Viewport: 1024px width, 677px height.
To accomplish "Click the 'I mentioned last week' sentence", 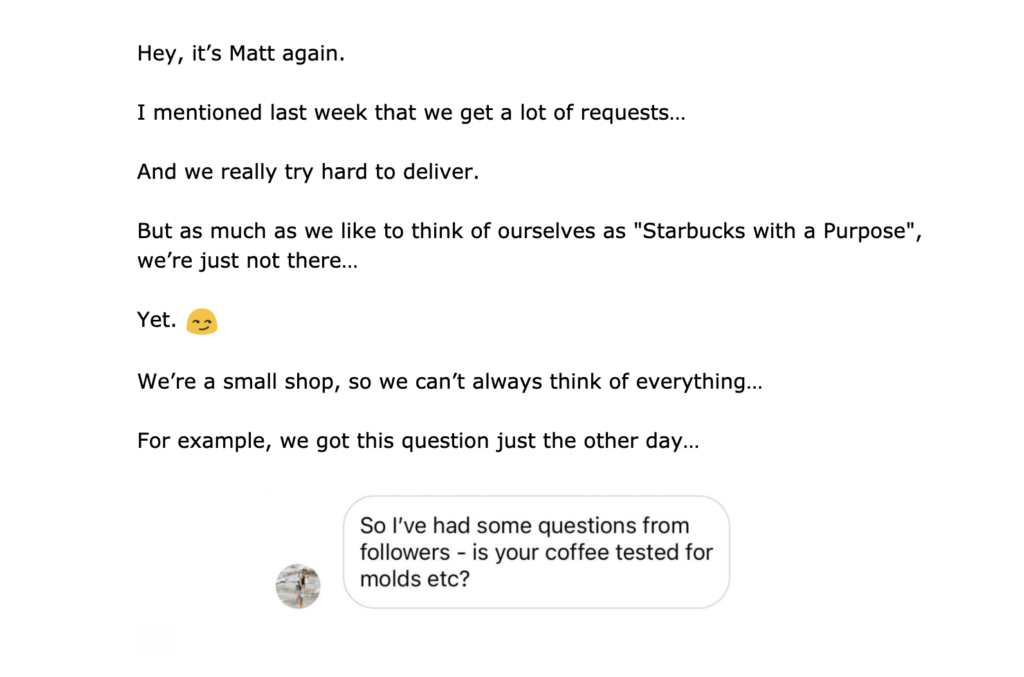I will click(411, 113).
